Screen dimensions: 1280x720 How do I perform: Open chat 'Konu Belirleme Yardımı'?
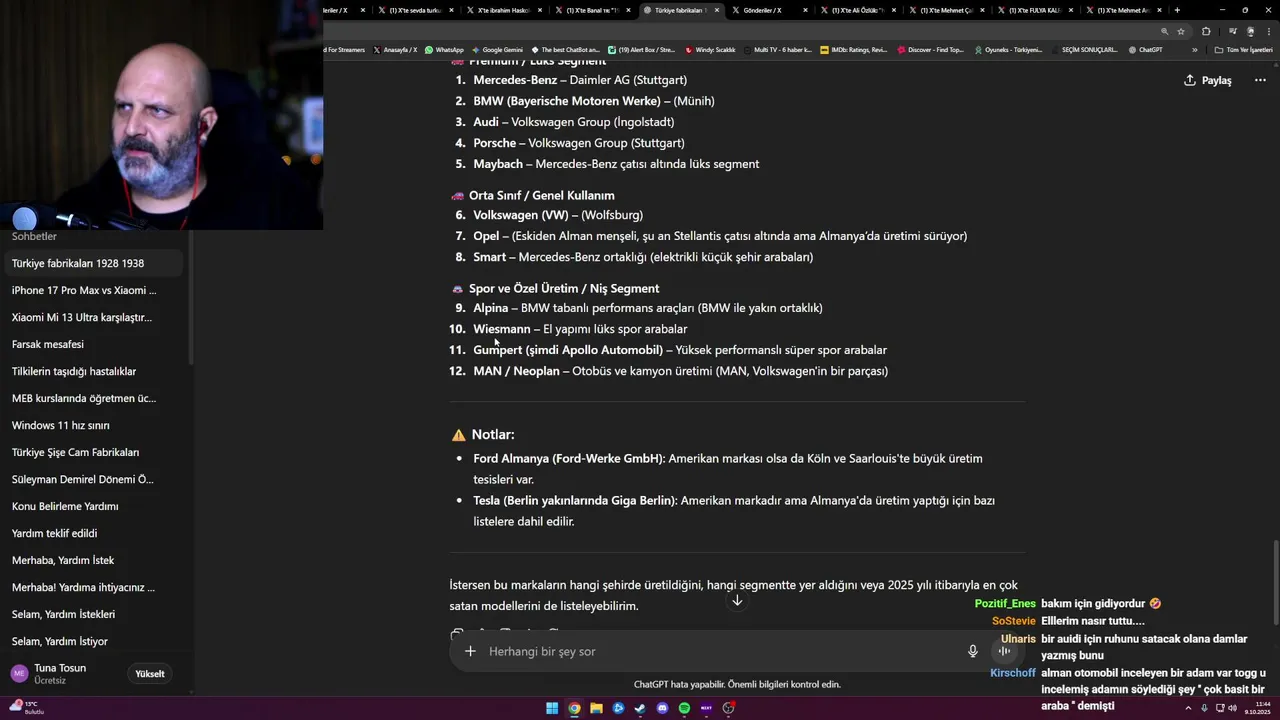click(x=92, y=506)
